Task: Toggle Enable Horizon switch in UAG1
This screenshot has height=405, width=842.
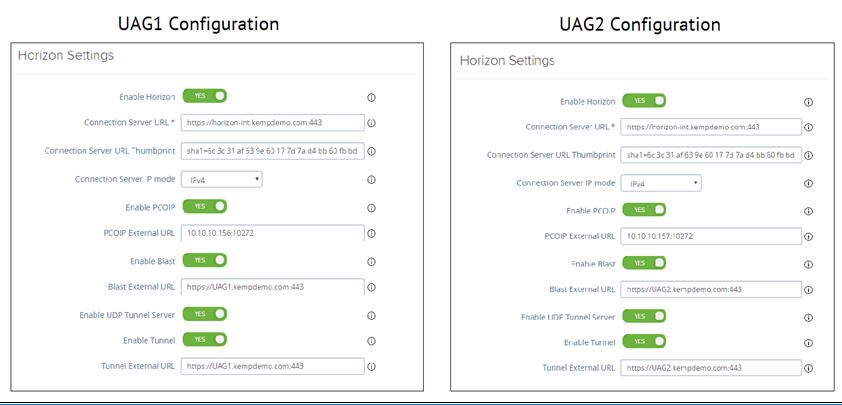Action: (205, 96)
